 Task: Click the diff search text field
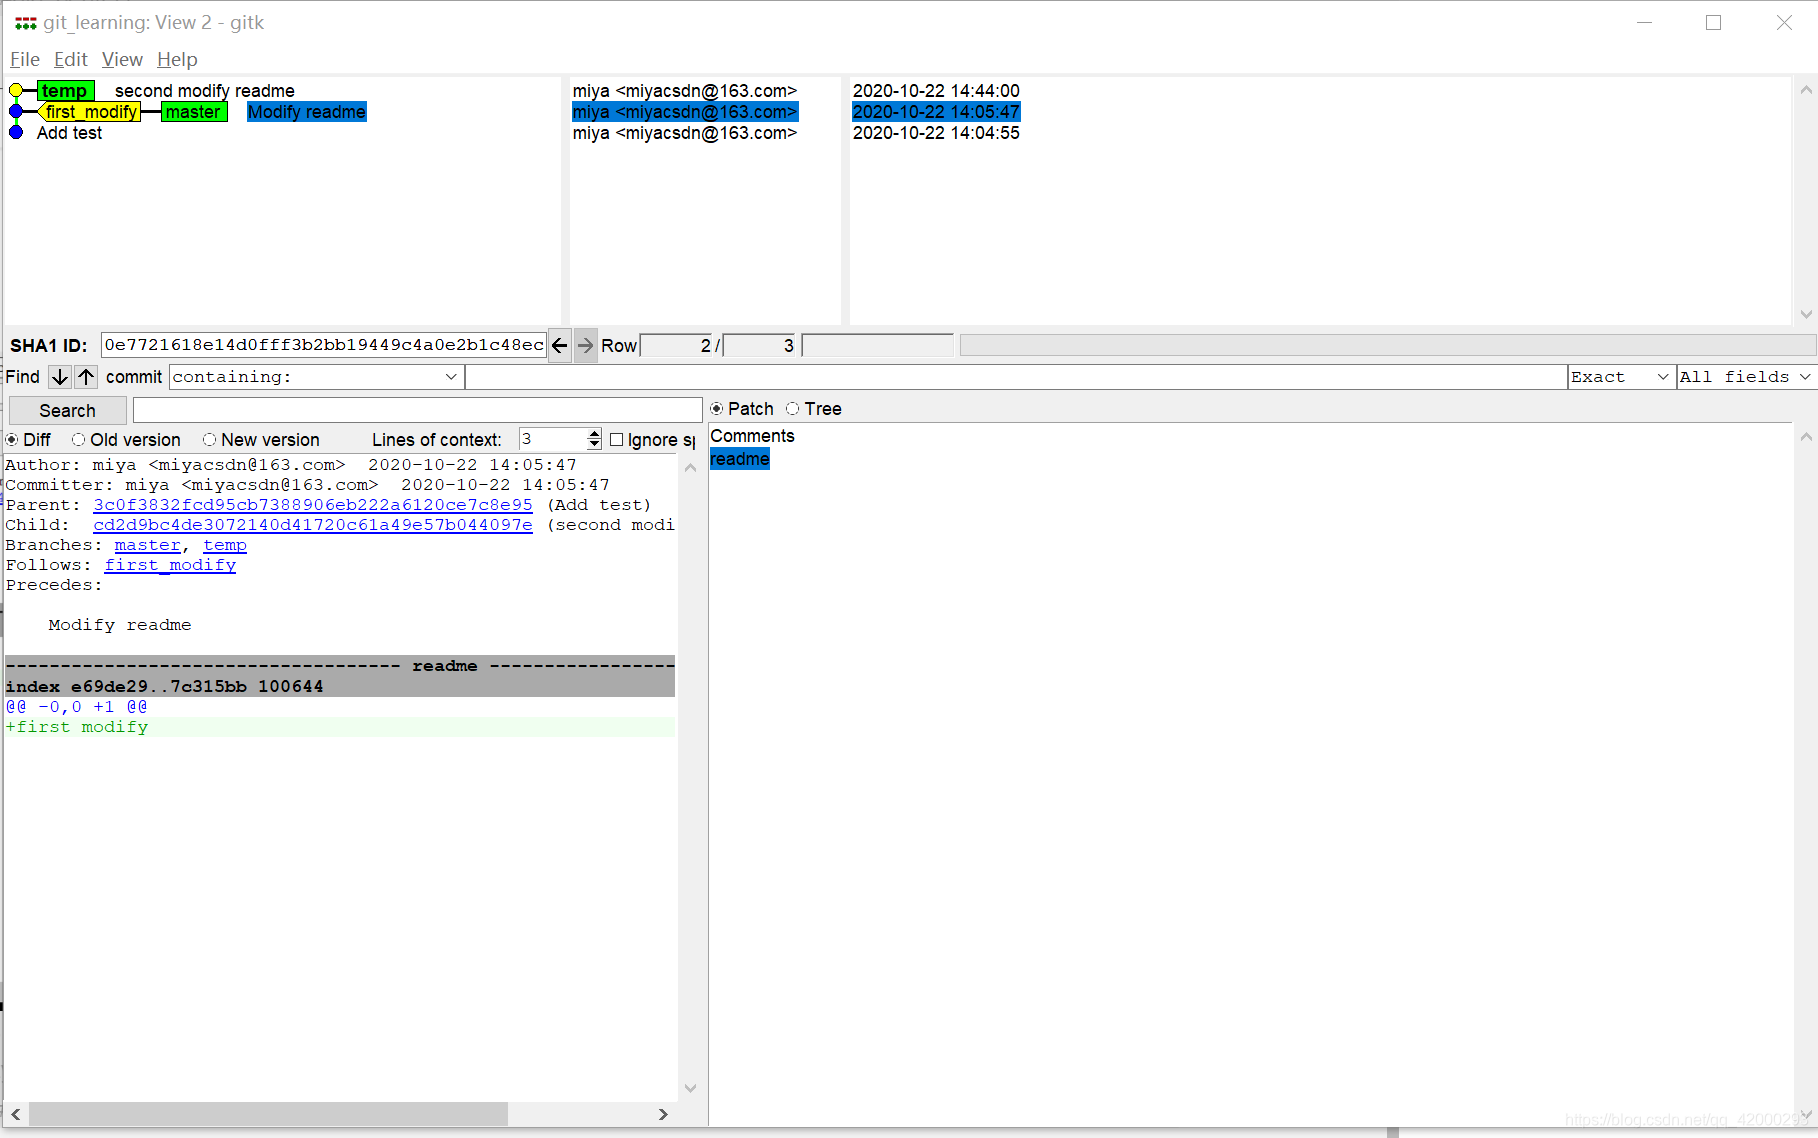pyautogui.click(x=418, y=410)
